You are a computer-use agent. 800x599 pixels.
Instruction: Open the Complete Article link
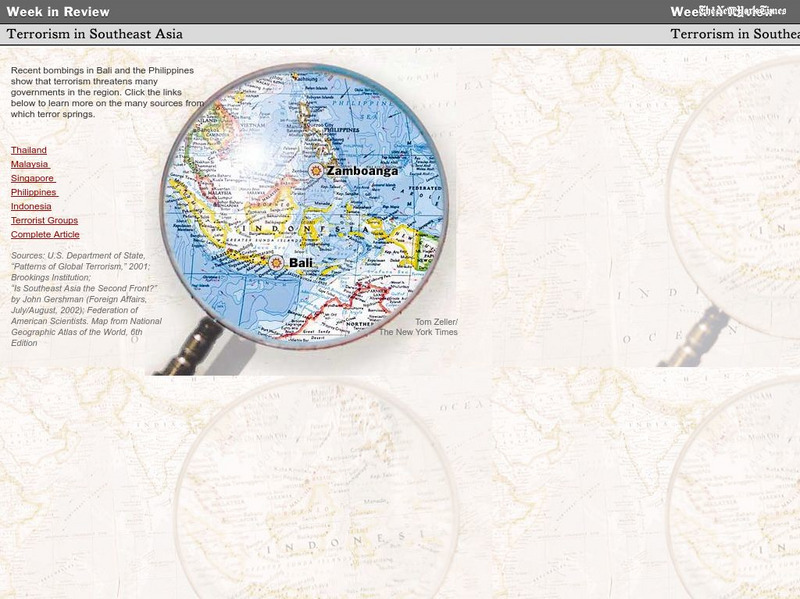coord(45,234)
